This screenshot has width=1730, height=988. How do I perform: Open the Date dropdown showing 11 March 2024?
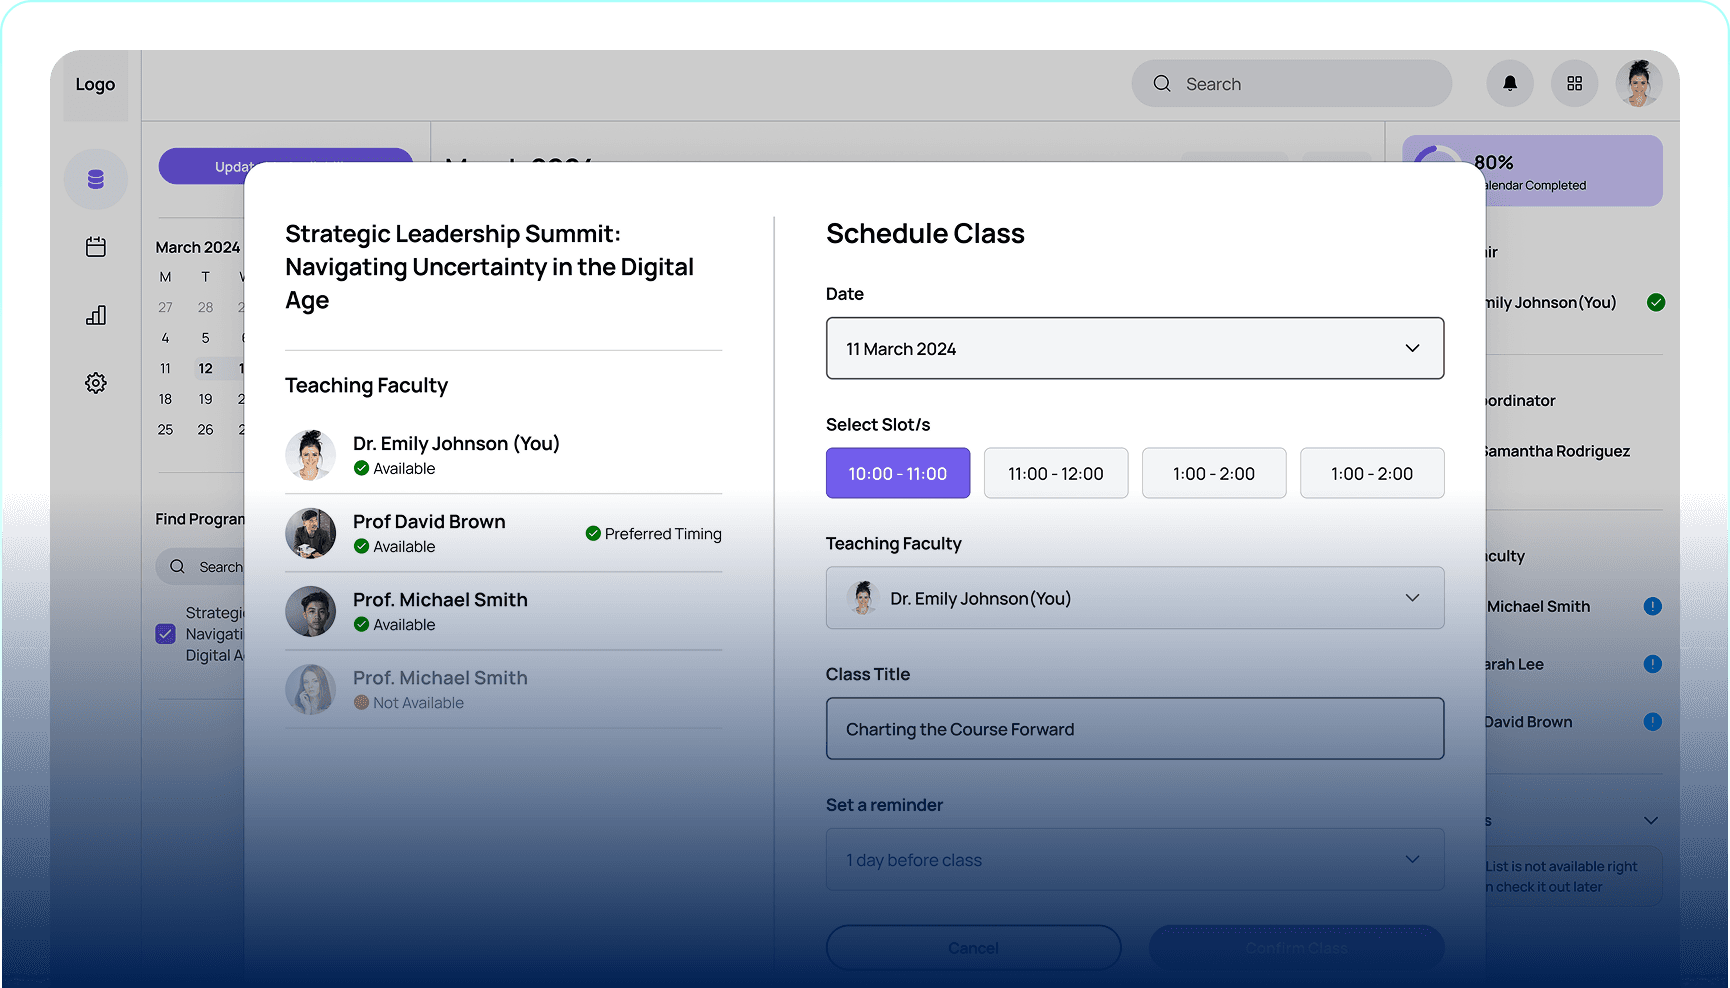pyautogui.click(x=1135, y=348)
